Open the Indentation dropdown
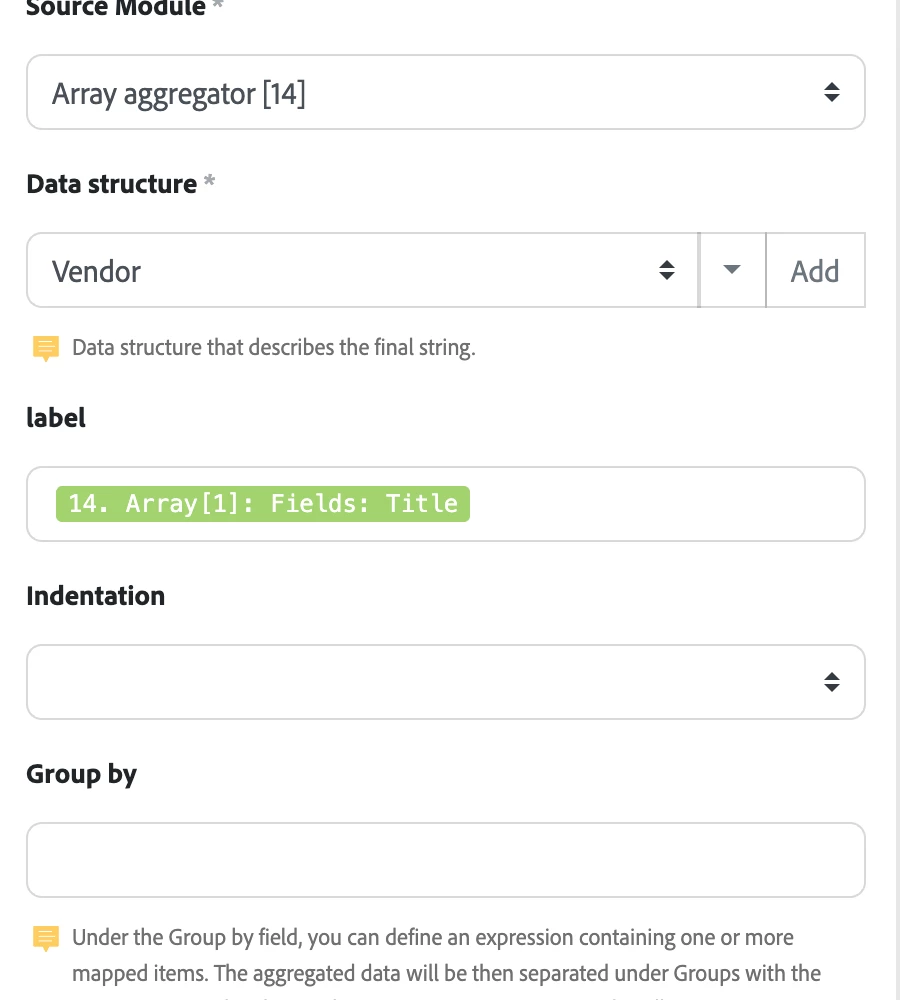Viewport: 900px width, 1000px height. (x=430, y=682)
